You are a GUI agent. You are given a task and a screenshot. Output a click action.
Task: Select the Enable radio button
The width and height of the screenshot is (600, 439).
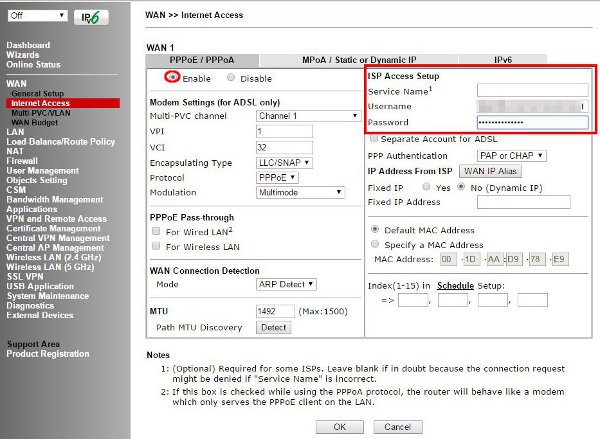tap(173, 77)
